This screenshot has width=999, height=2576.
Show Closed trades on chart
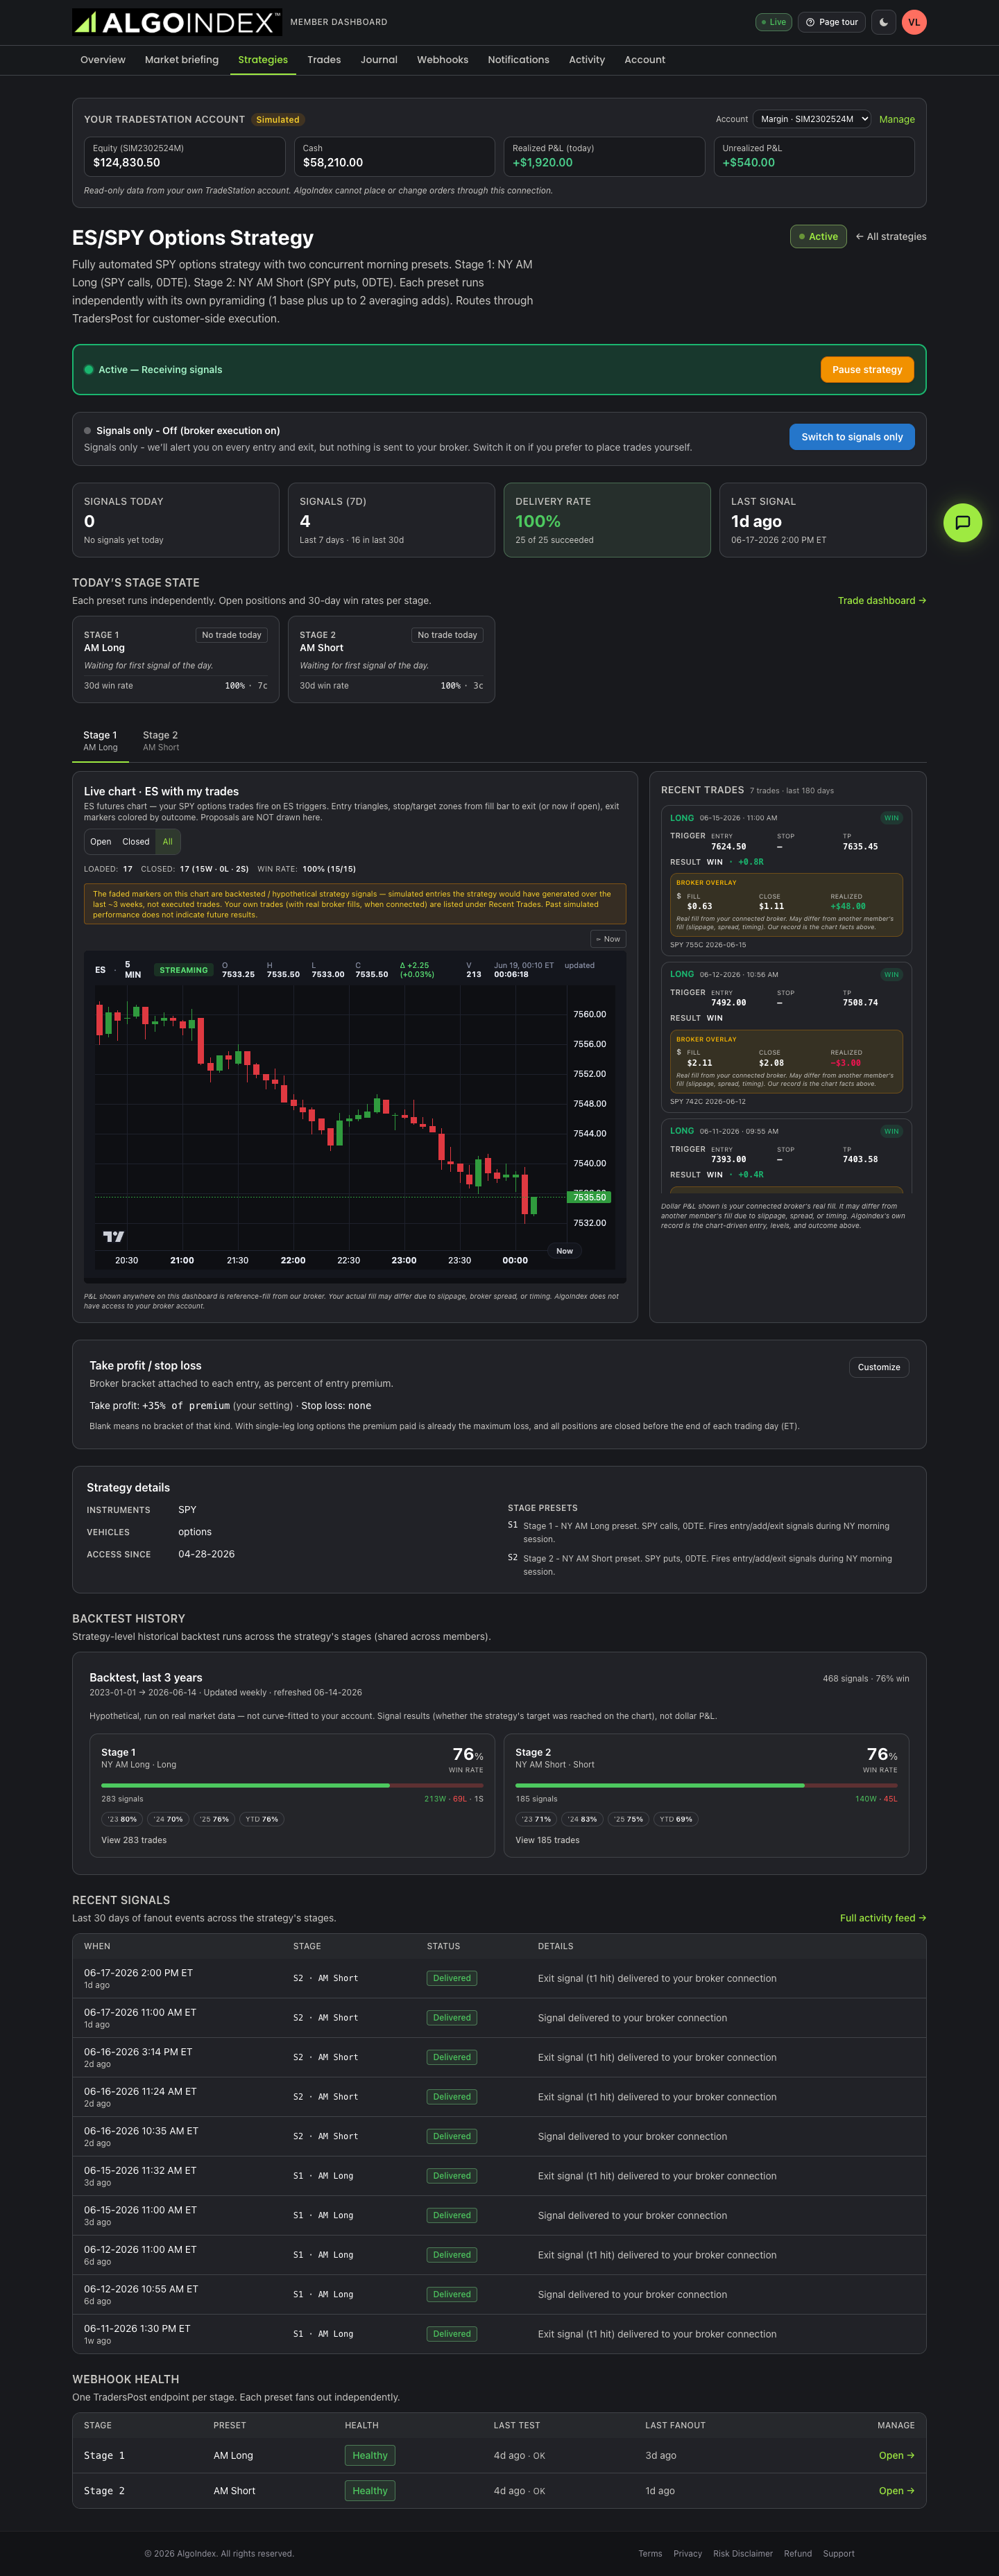click(136, 842)
